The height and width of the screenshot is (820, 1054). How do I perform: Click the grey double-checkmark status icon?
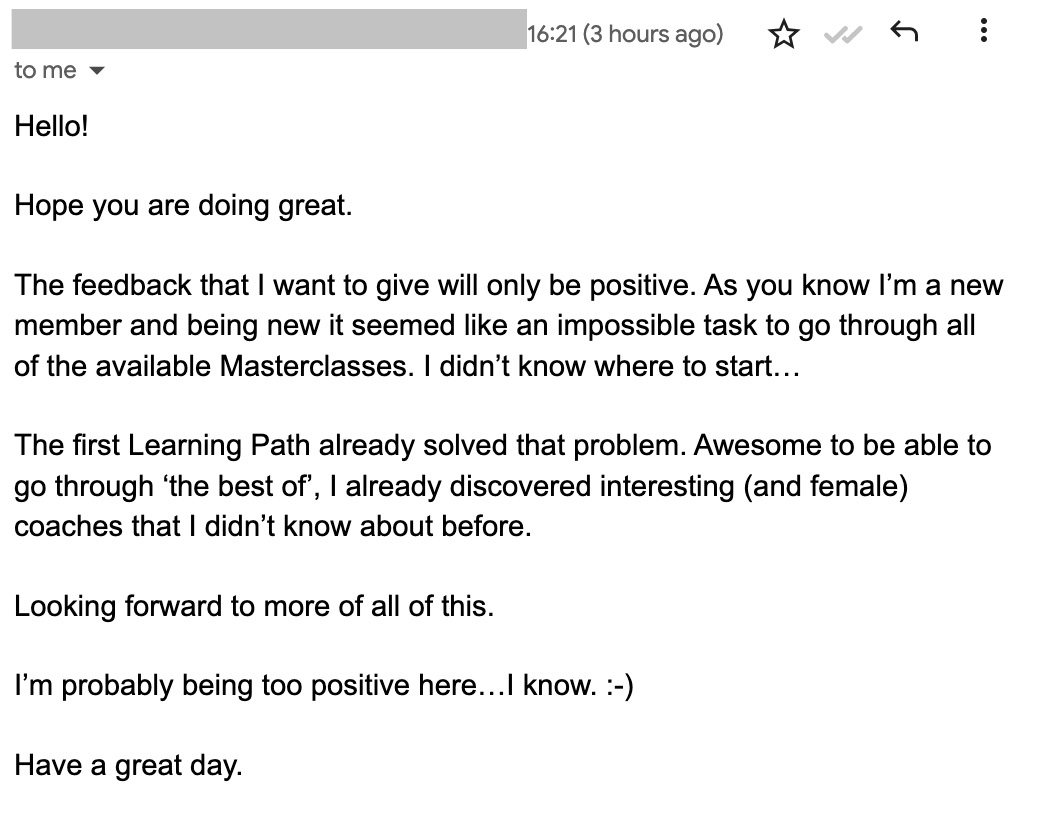coord(842,34)
